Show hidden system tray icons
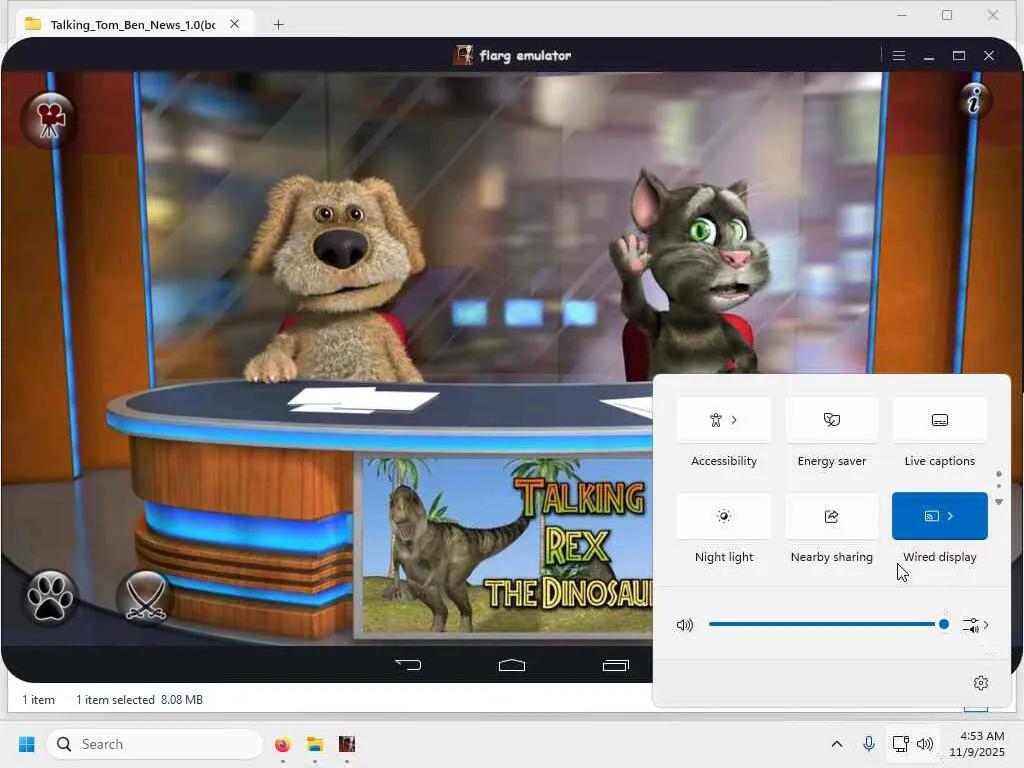Screen dimensions: 1024x768 (837, 744)
